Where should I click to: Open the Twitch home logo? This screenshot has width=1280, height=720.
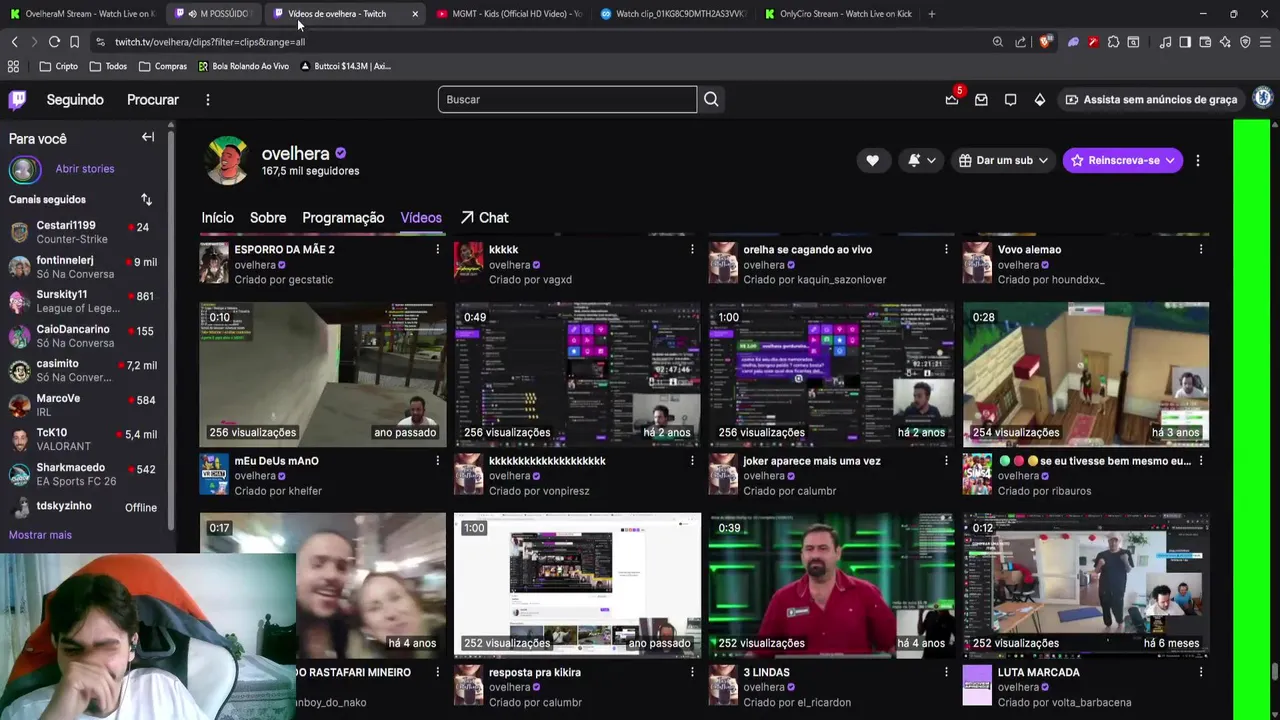tap(17, 99)
